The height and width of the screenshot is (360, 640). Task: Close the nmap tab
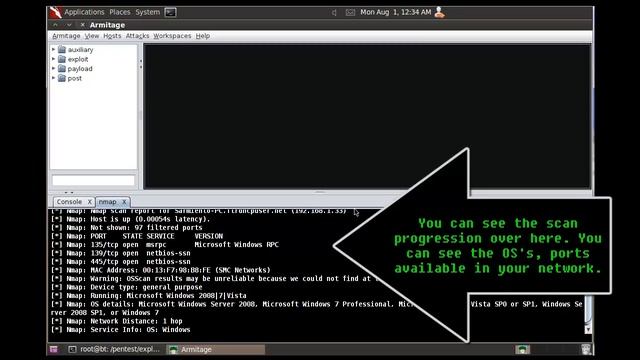[x=124, y=202]
